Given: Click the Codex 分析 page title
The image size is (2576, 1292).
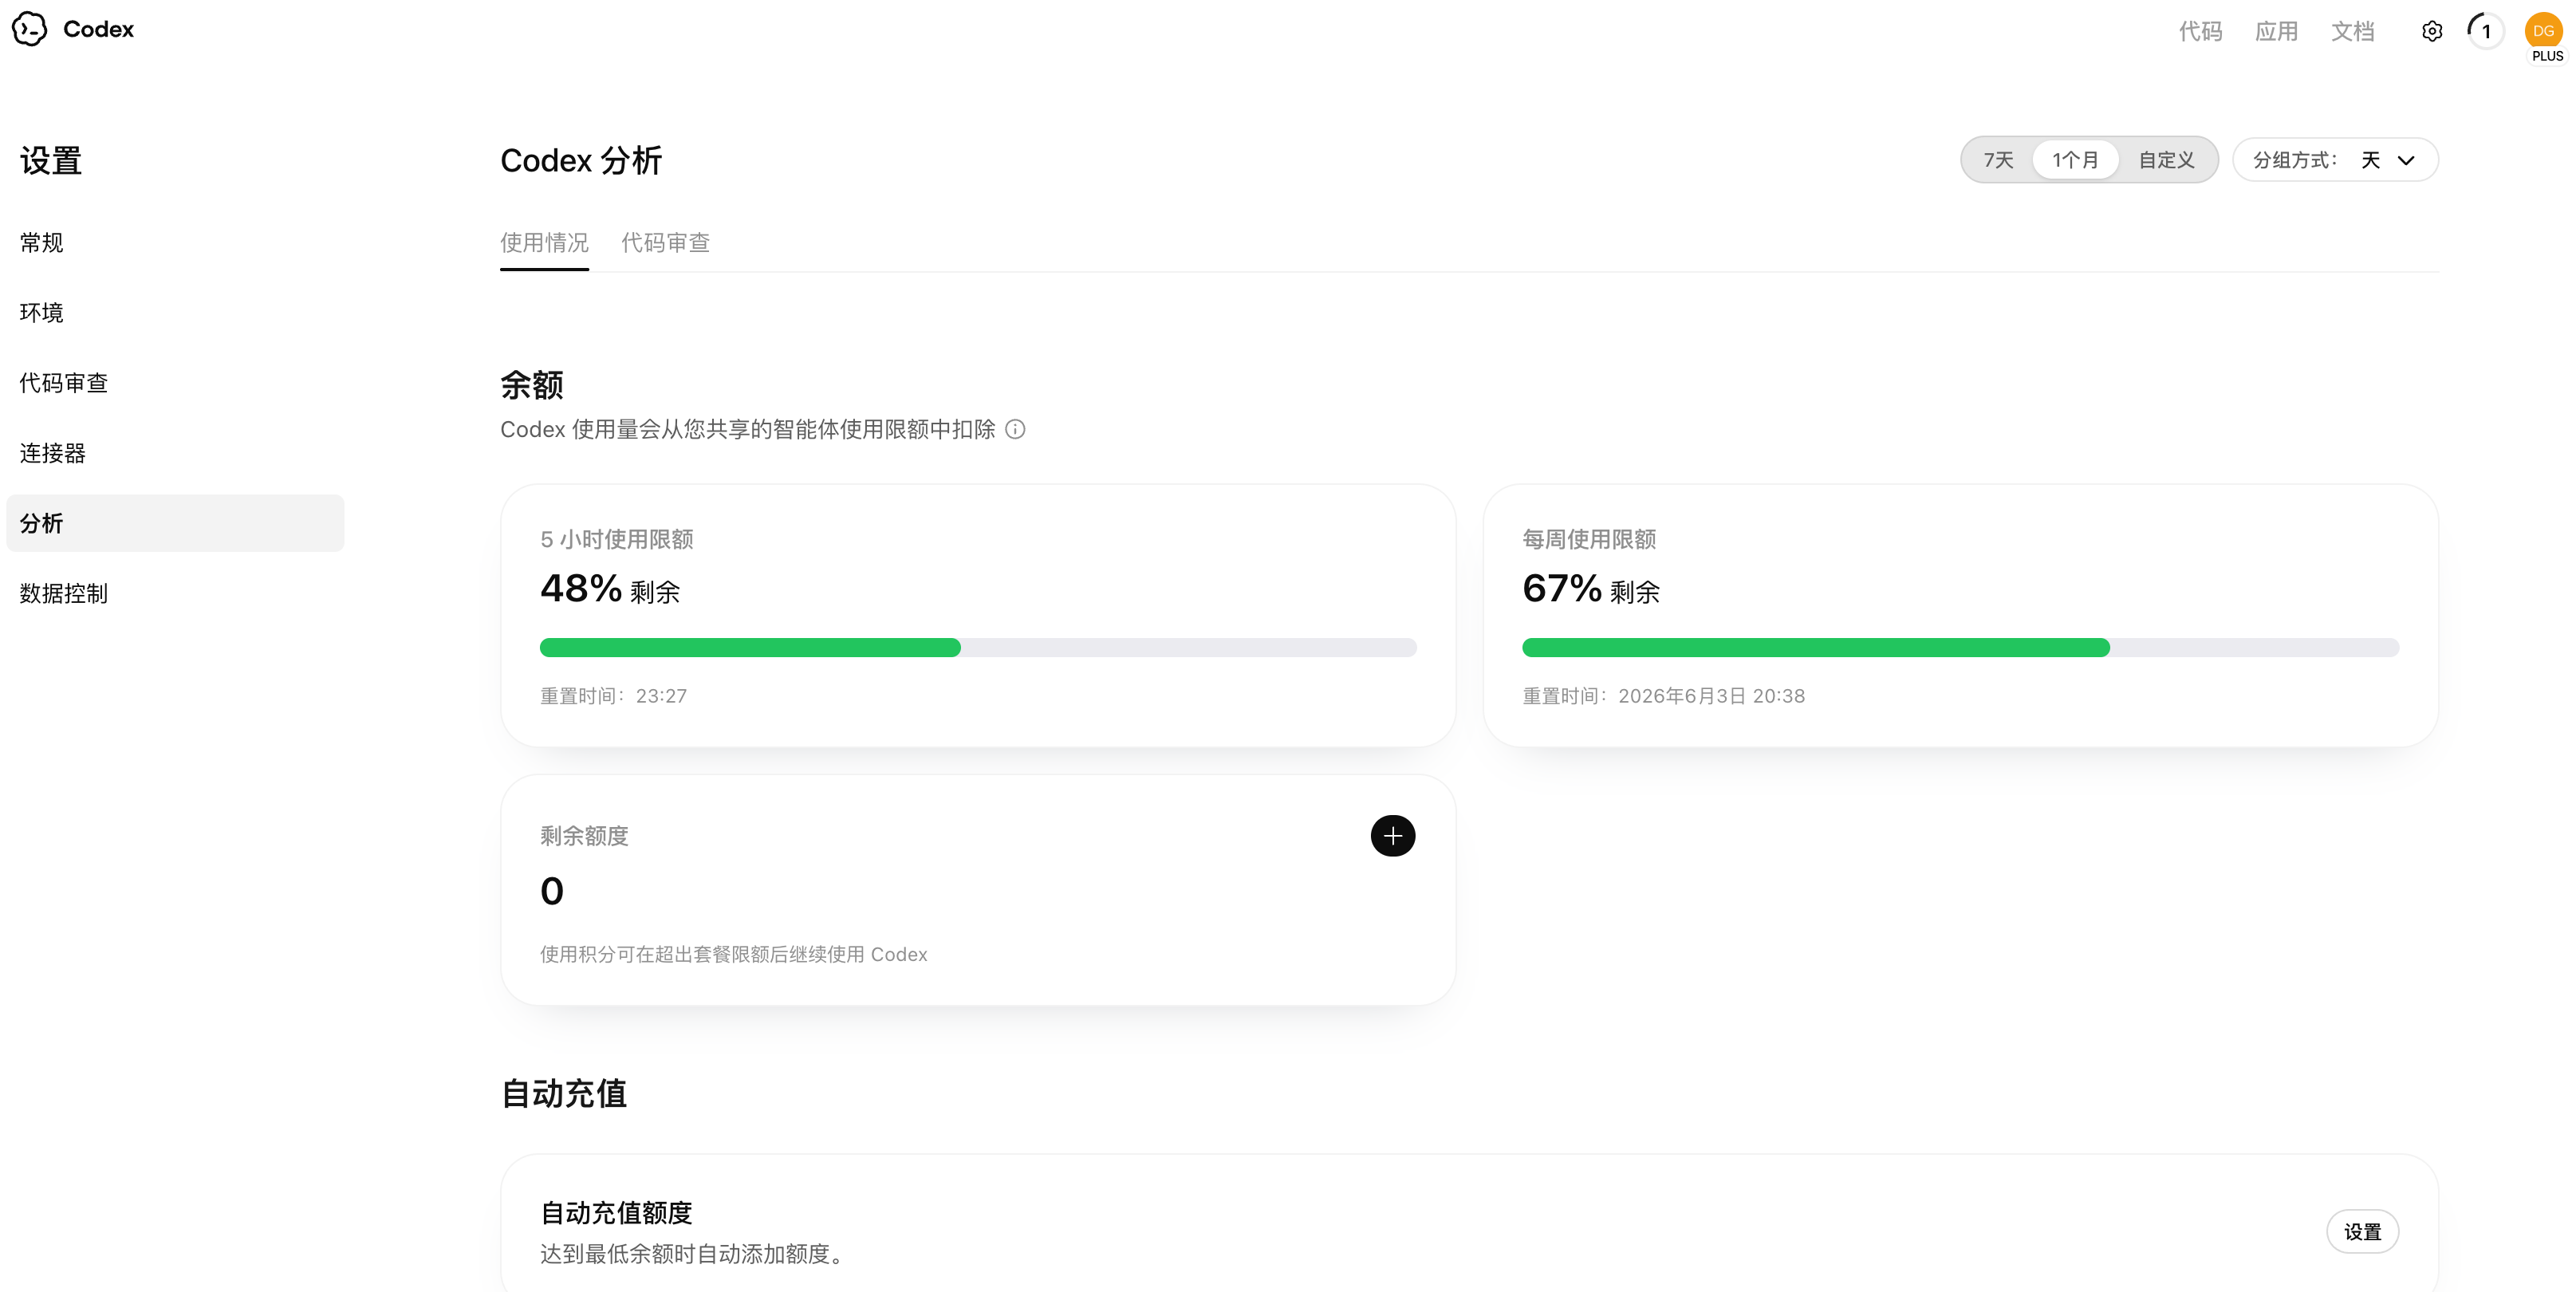Looking at the screenshot, I should [x=581, y=160].
